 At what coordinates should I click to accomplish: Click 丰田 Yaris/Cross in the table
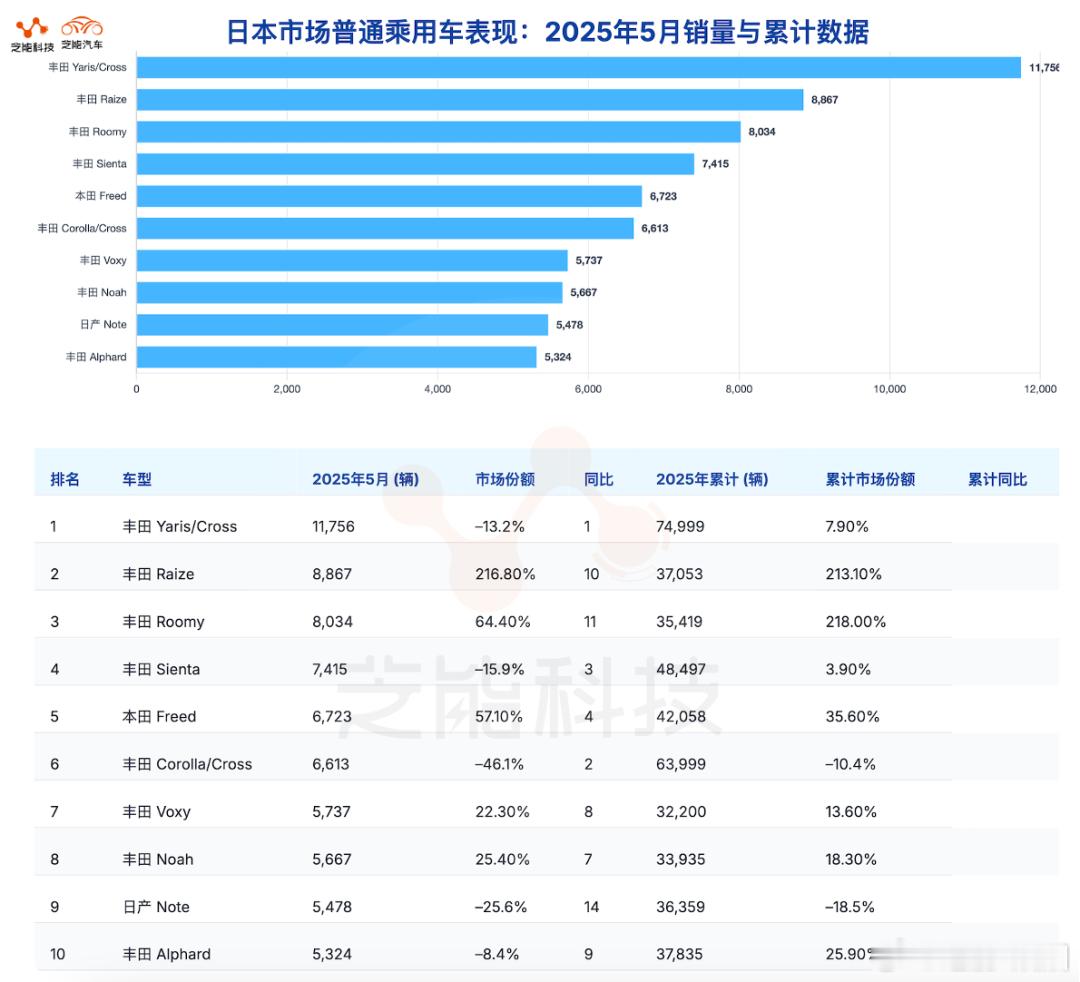(x=180, y=527)
